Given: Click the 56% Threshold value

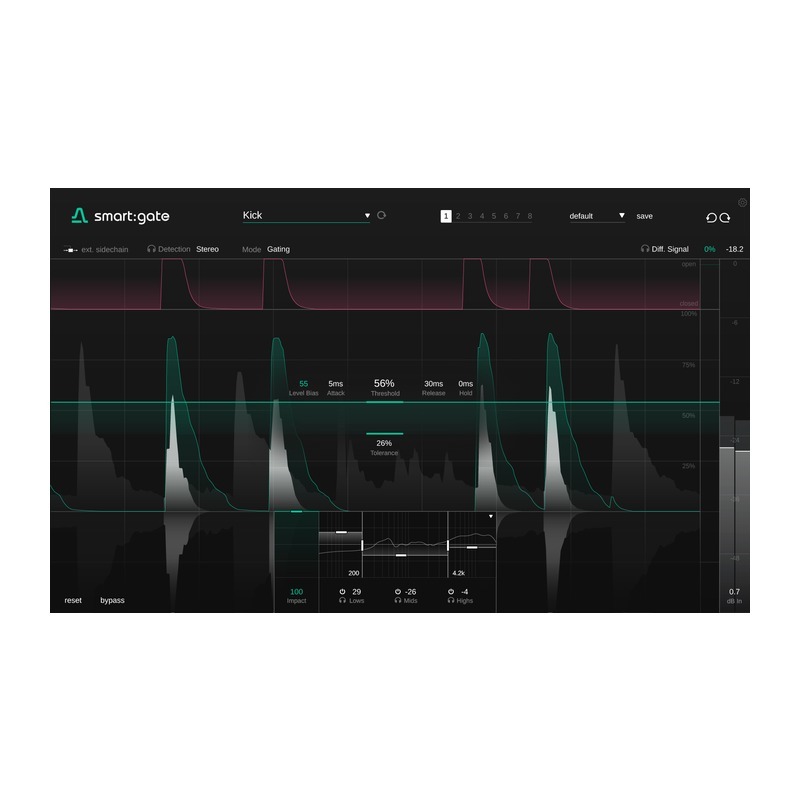Looking at the screenshot, I should pos(384,383).
